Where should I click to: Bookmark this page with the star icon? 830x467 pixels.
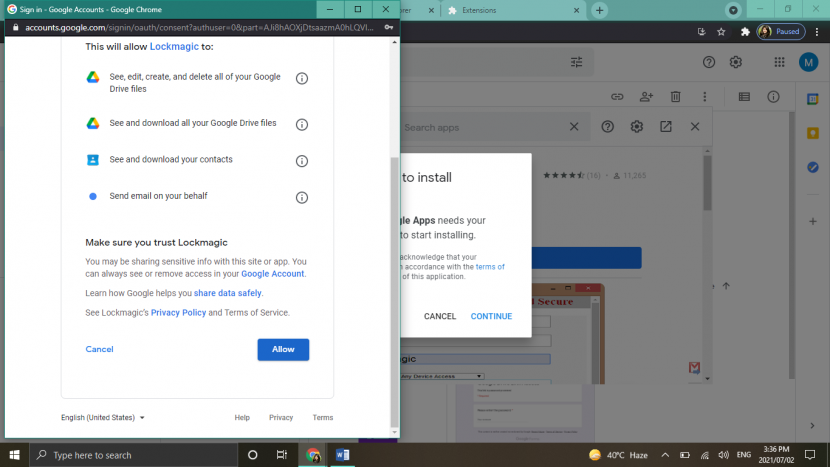point(721,32)
